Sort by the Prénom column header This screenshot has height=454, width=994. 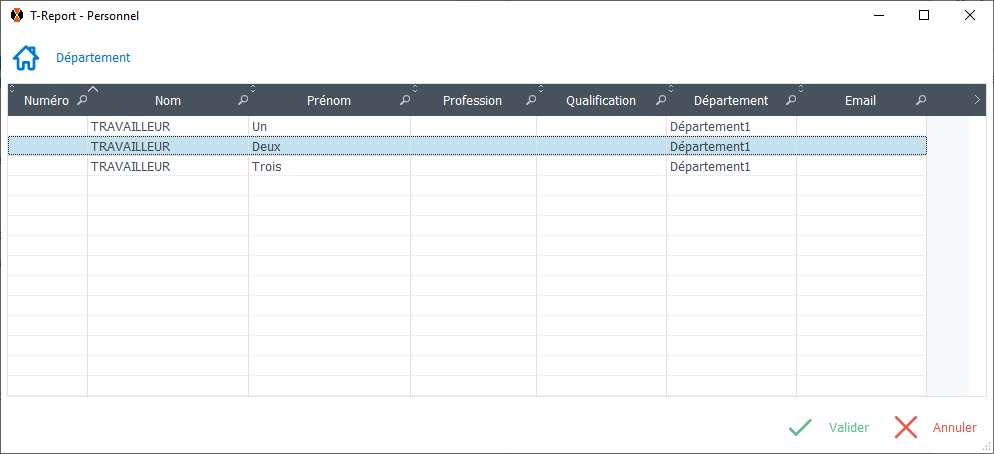pyautogui.click(x=329, y=101)
